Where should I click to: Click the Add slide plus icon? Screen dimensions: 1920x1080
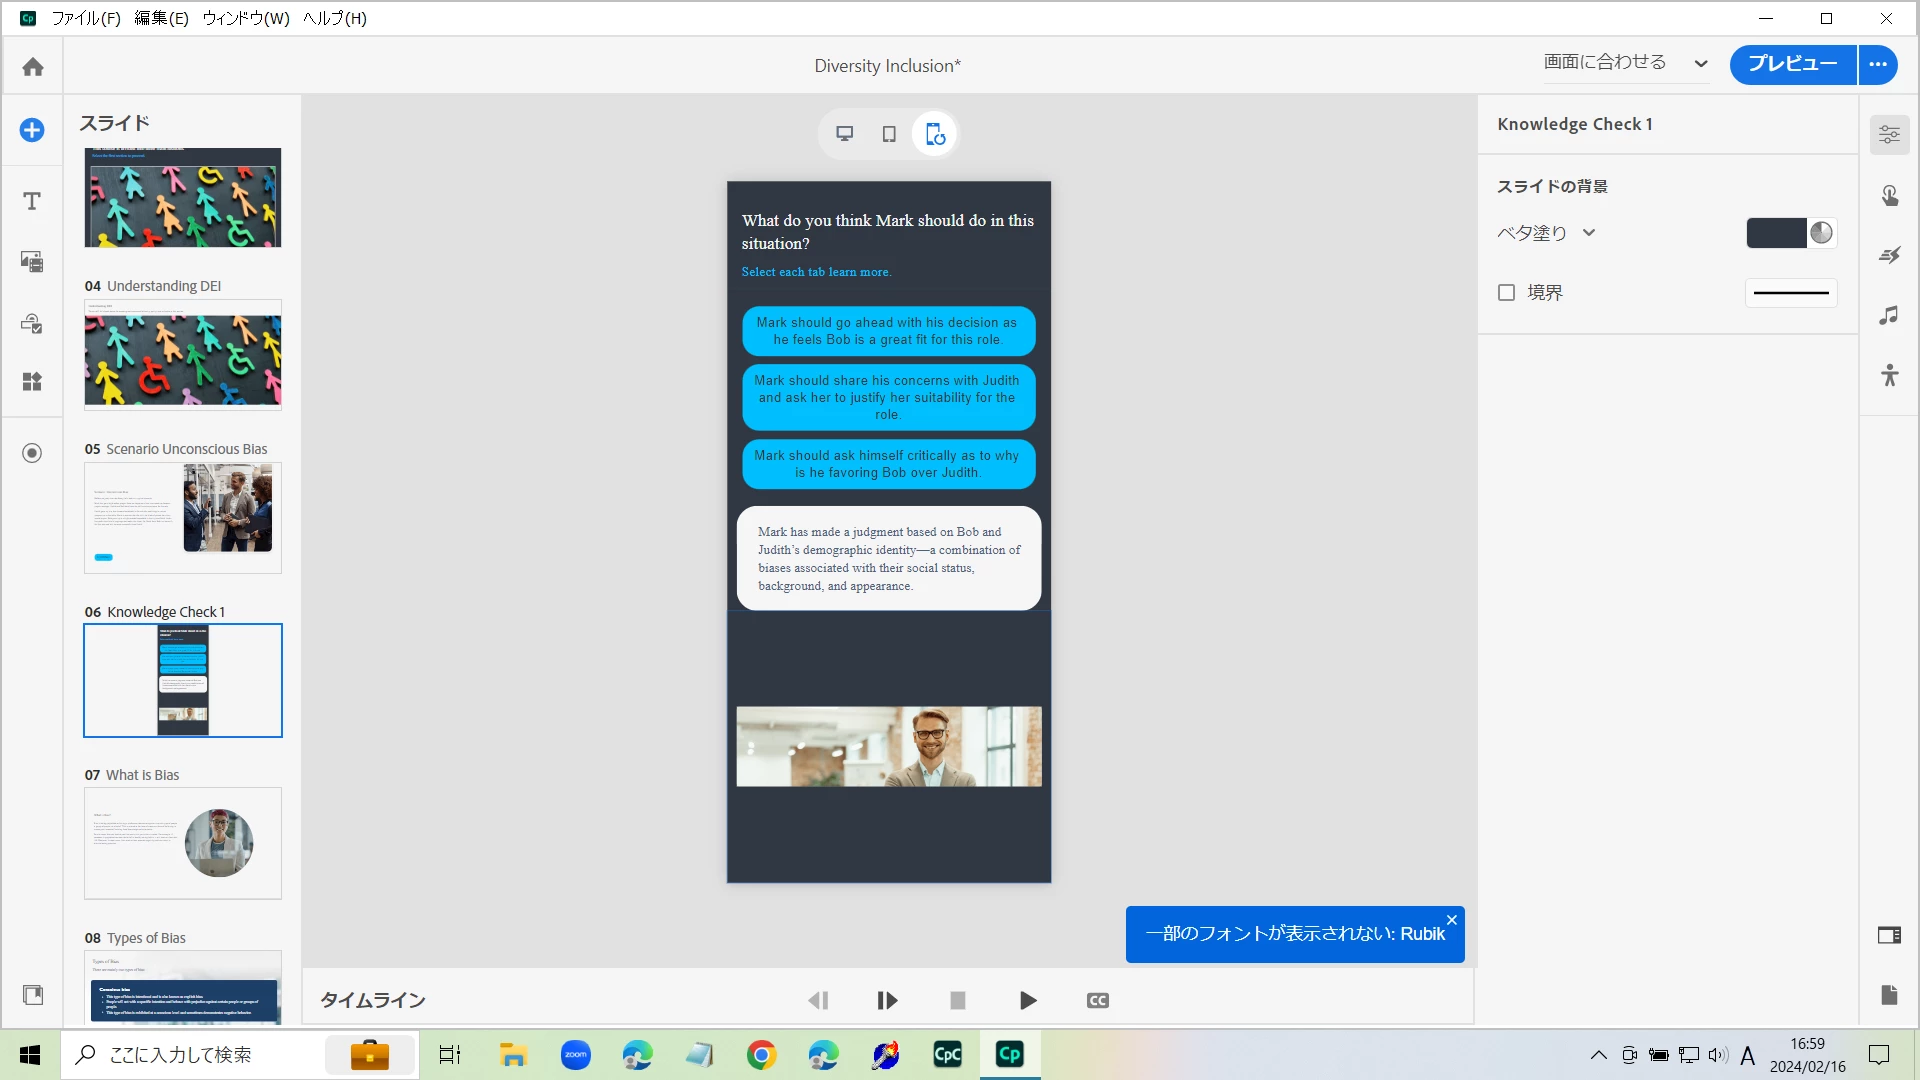[32, 130]
